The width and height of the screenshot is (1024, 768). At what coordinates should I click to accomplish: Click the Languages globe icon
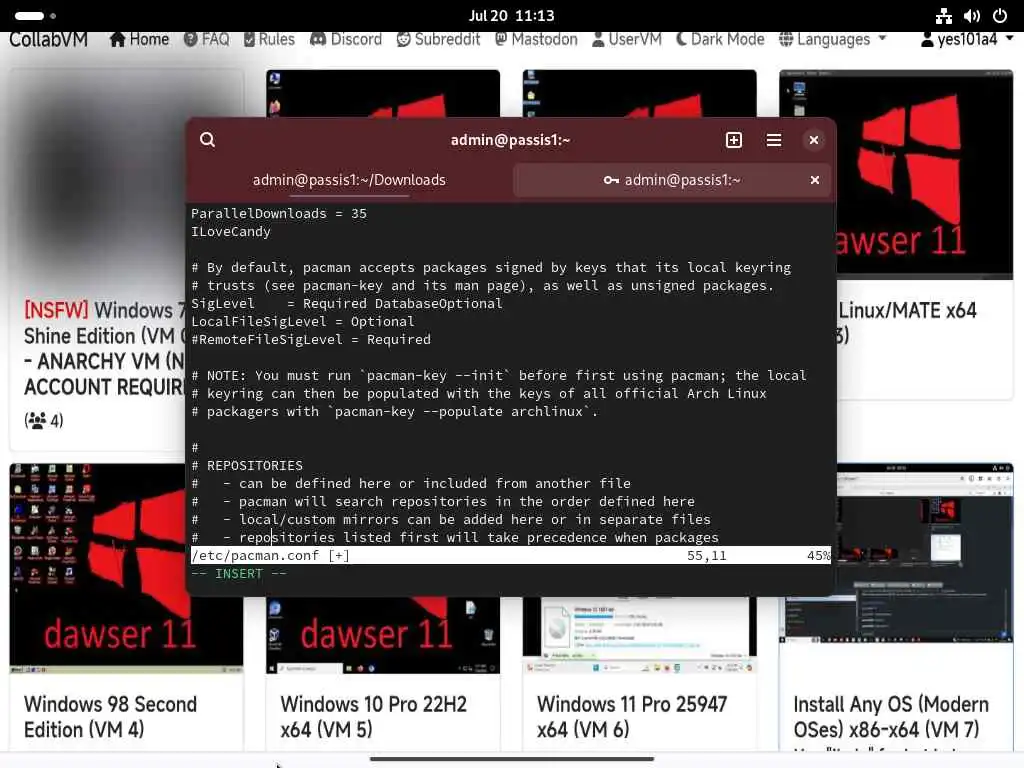786,39
